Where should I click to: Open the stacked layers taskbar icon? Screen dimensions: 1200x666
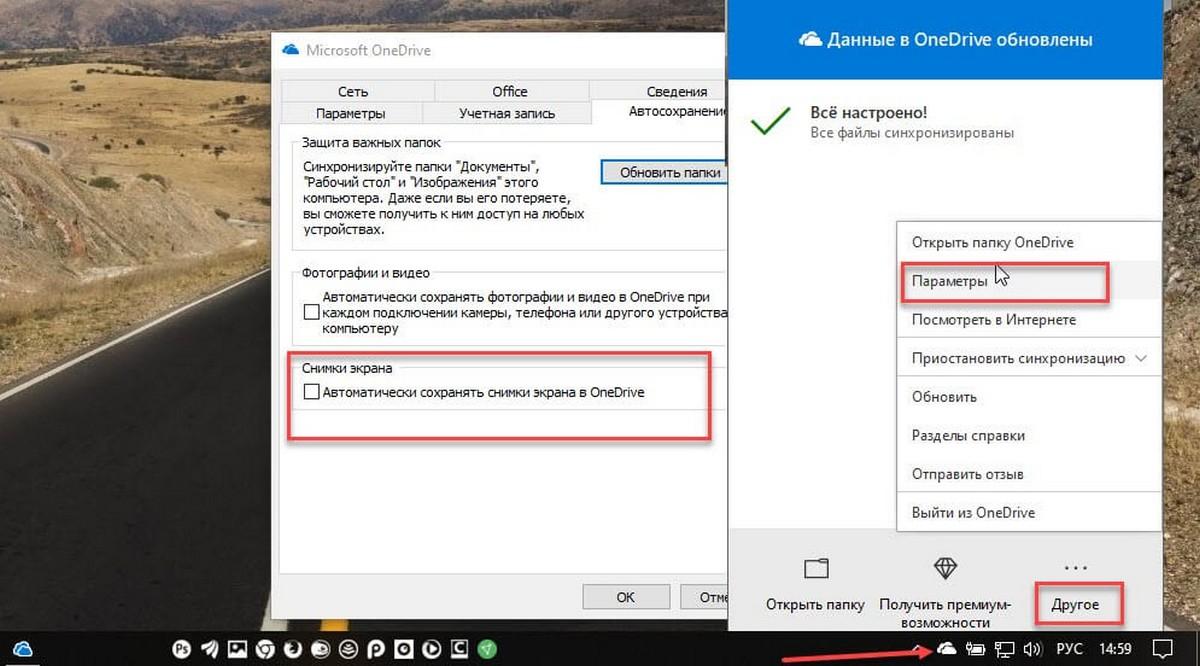348,649
